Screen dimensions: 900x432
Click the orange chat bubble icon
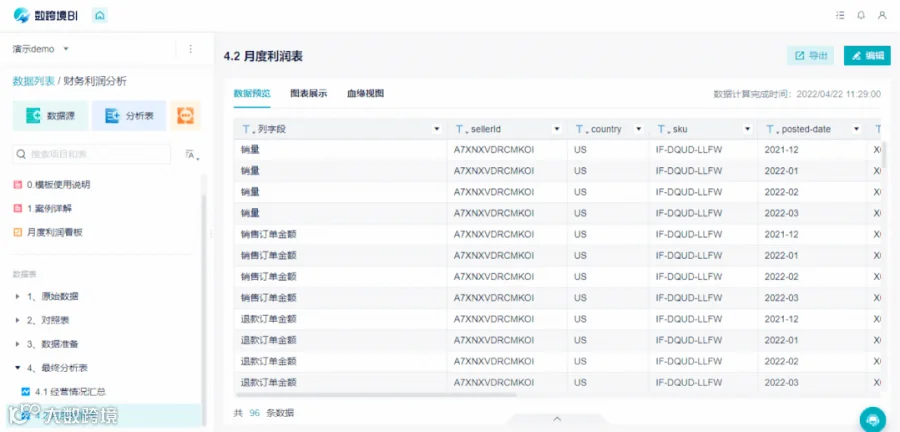(186, 116)
